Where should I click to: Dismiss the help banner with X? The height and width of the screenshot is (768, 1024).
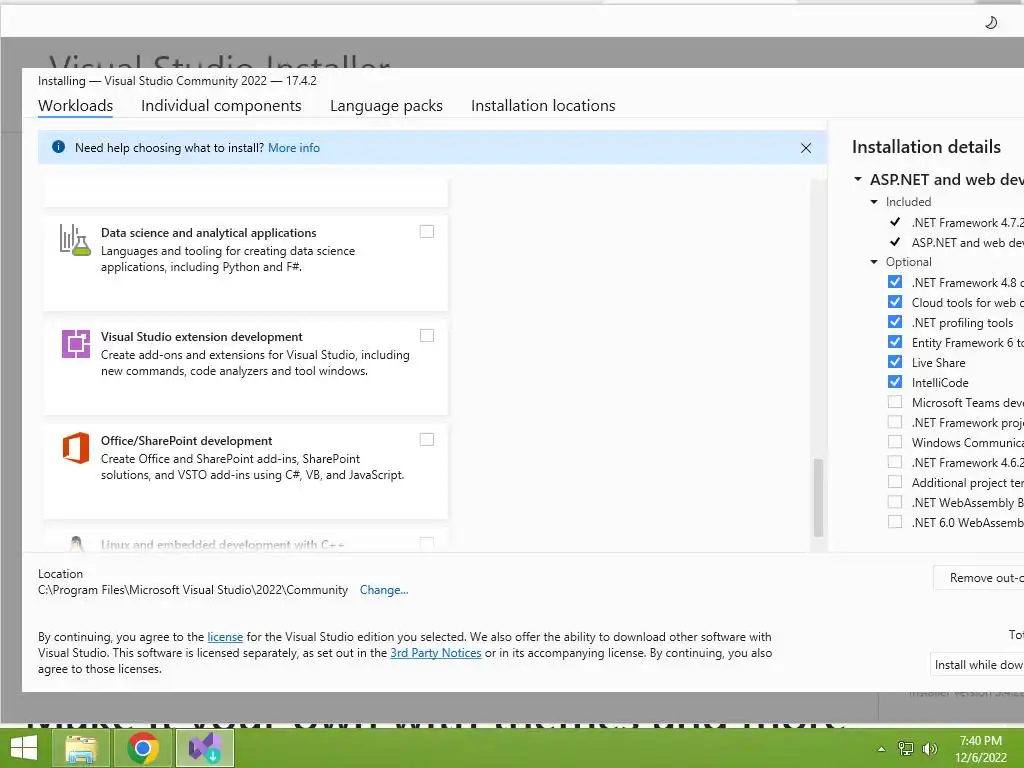pyautogui.click(x=806, y=148)
